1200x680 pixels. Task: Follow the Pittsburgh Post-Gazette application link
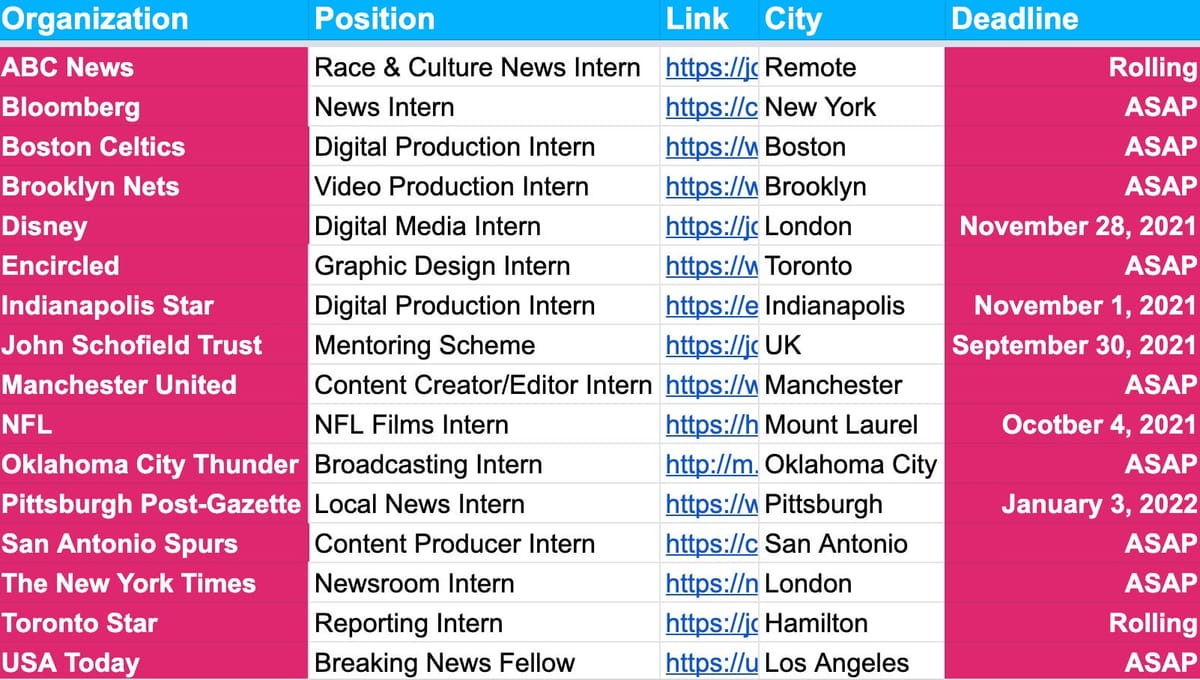point(710,504)
